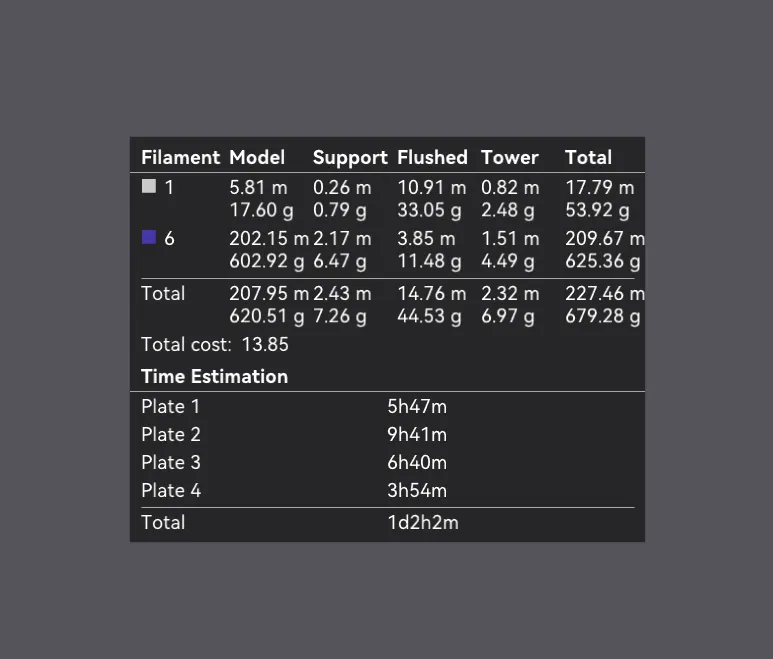Click the Time Estimation heading
The width and height of the screenshot is (773, 659).
214,377
